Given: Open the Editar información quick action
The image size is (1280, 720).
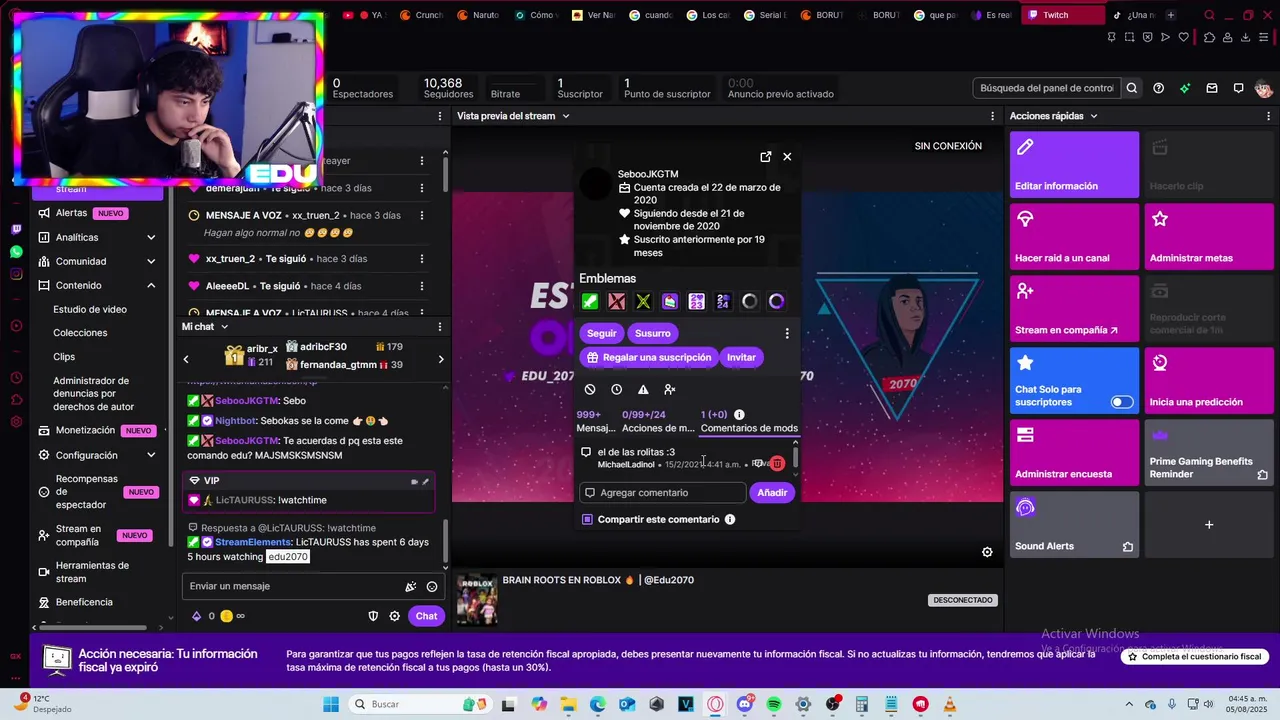Looking at the screenshot, I should (x=1074, y=165).
